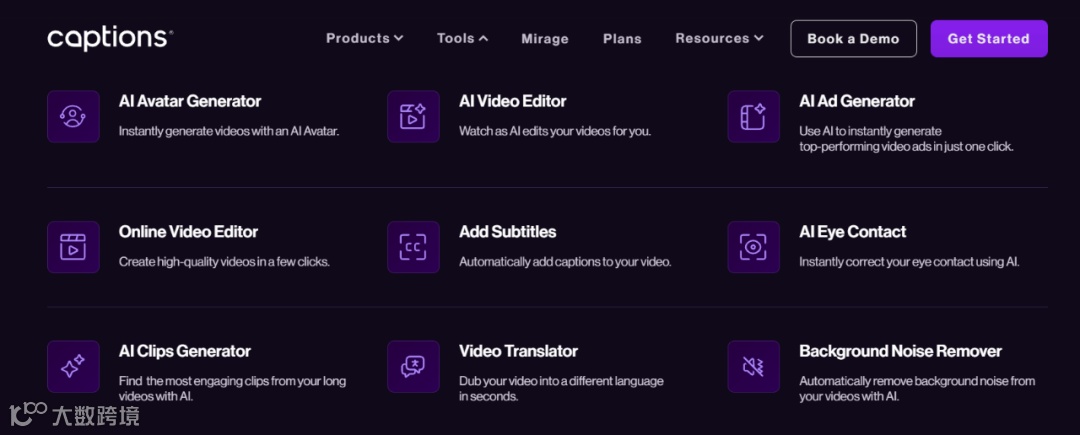The width and height of the screenshot is (1080, 435).
Task: Expand the Resources dropdown menu
Action: pos(719,39)
